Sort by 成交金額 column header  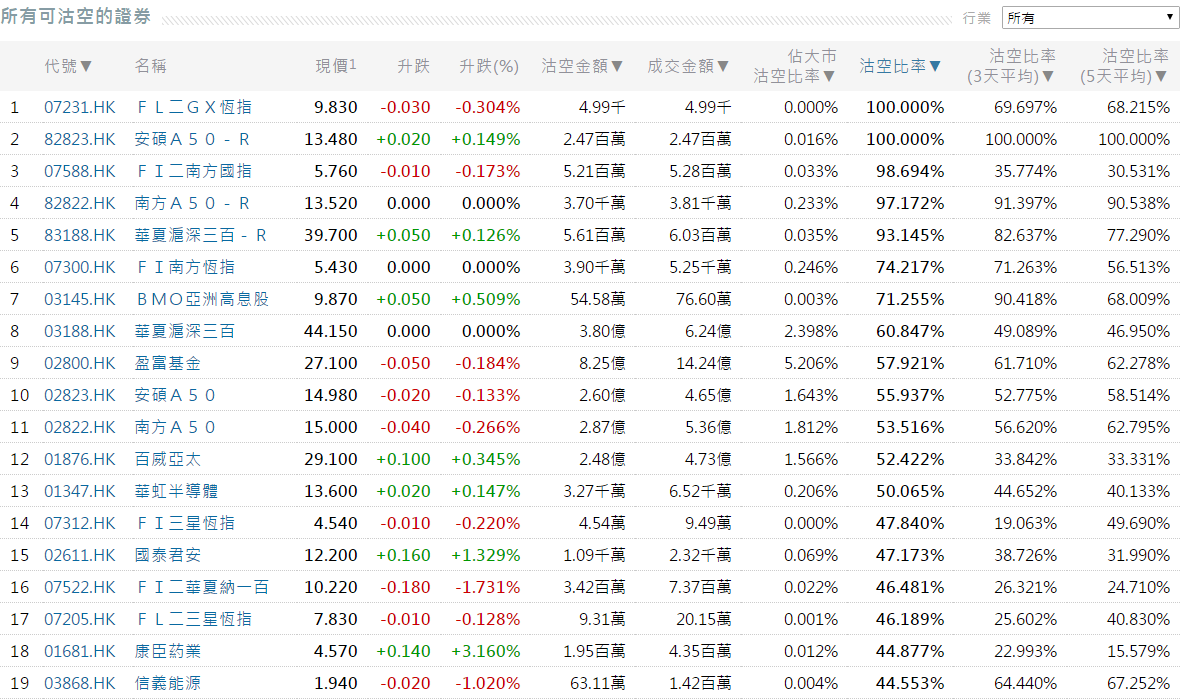tap(688, 66)
